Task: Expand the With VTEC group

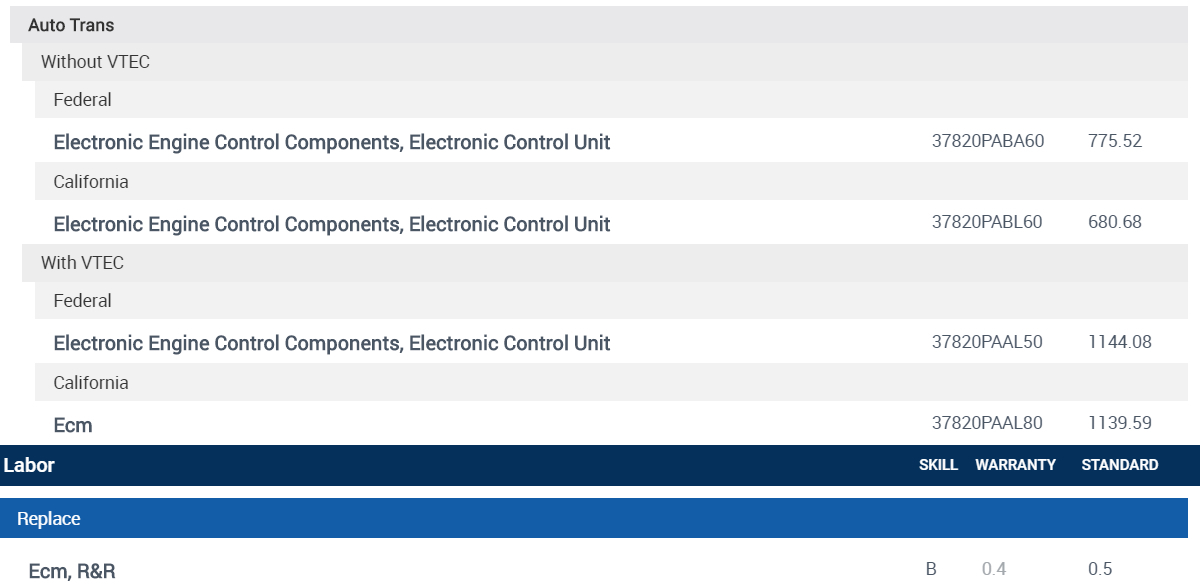Action: 82,263
